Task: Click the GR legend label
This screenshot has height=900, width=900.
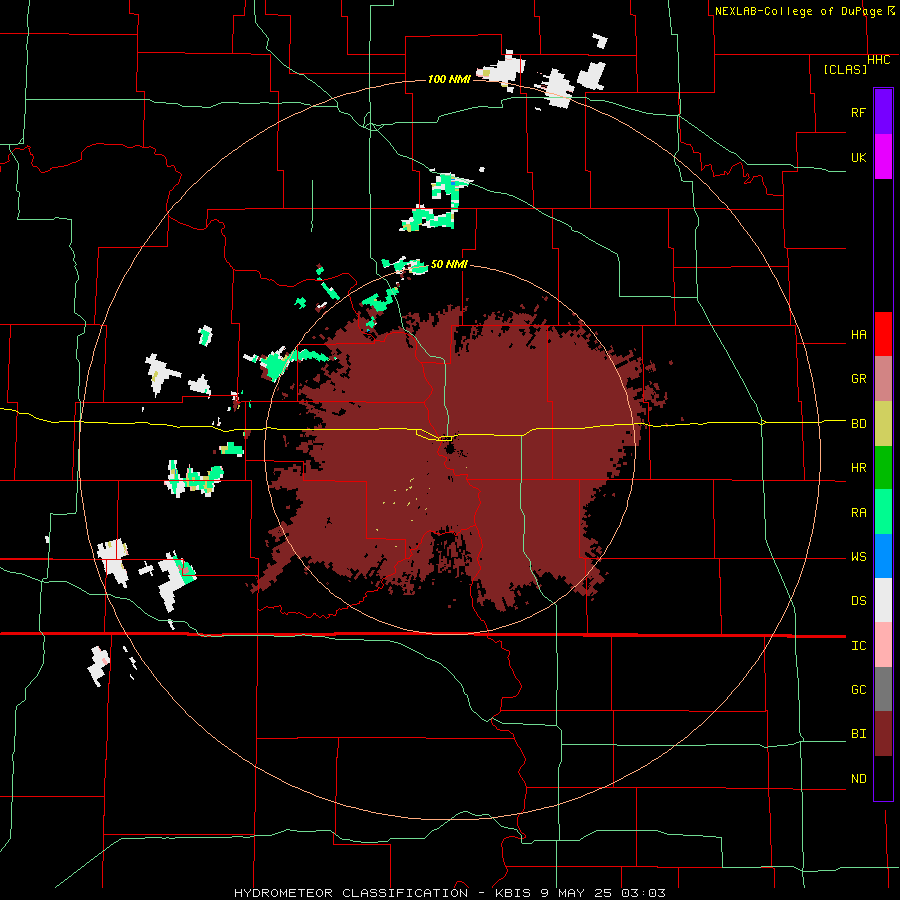Action: tap(859, 379)
